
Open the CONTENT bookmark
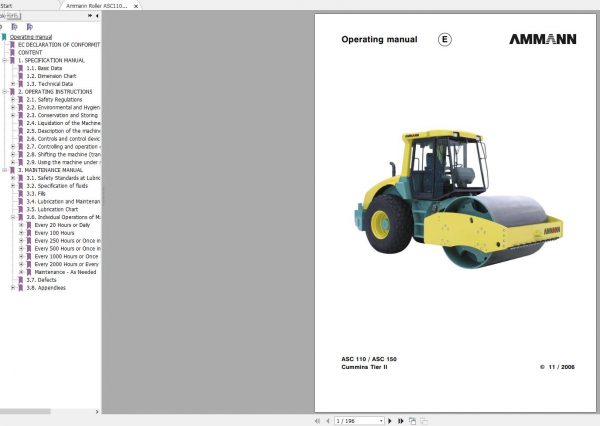pos(30,52)
